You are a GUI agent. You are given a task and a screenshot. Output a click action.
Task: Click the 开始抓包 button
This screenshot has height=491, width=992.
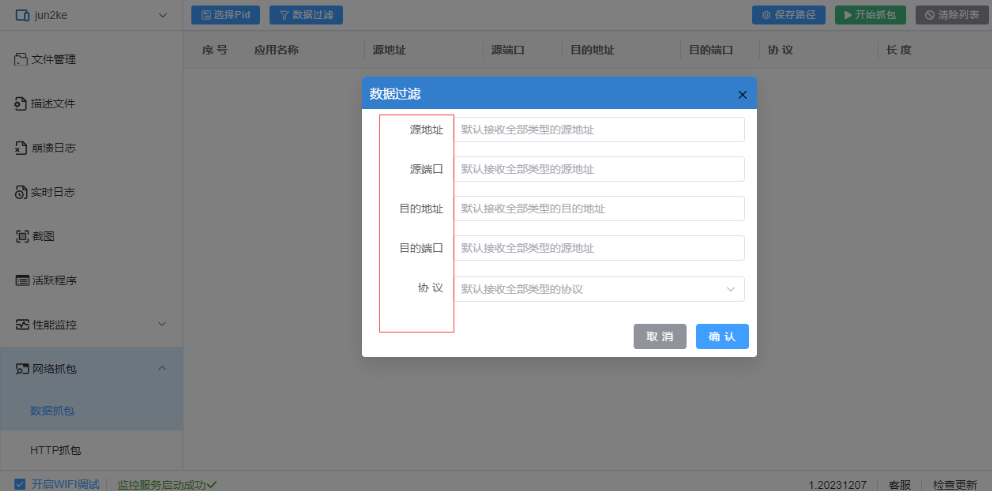(871, 15)
